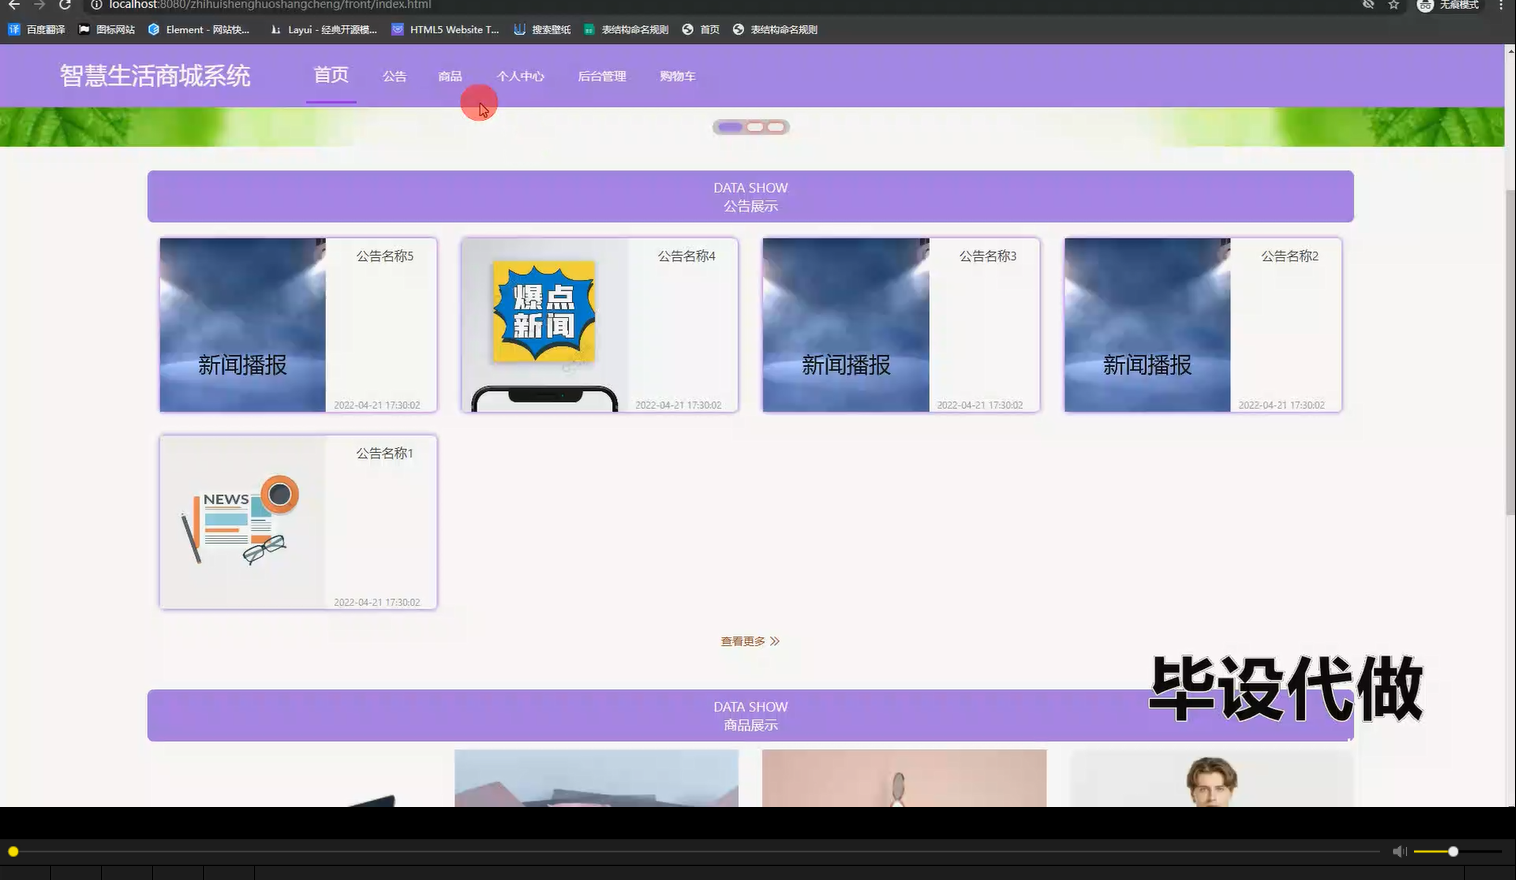Image resolution: width=1516 pixels, height=880 pixels.
Task: Click the address bar URL
Action: (270, 5)
